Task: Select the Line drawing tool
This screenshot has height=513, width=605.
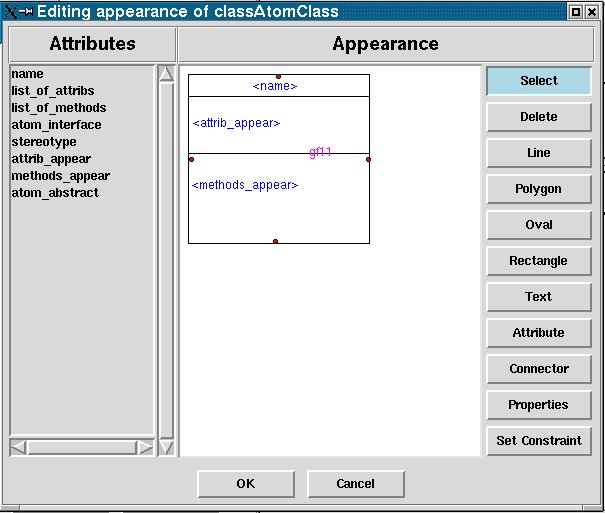Action: (x=538, y=153)
